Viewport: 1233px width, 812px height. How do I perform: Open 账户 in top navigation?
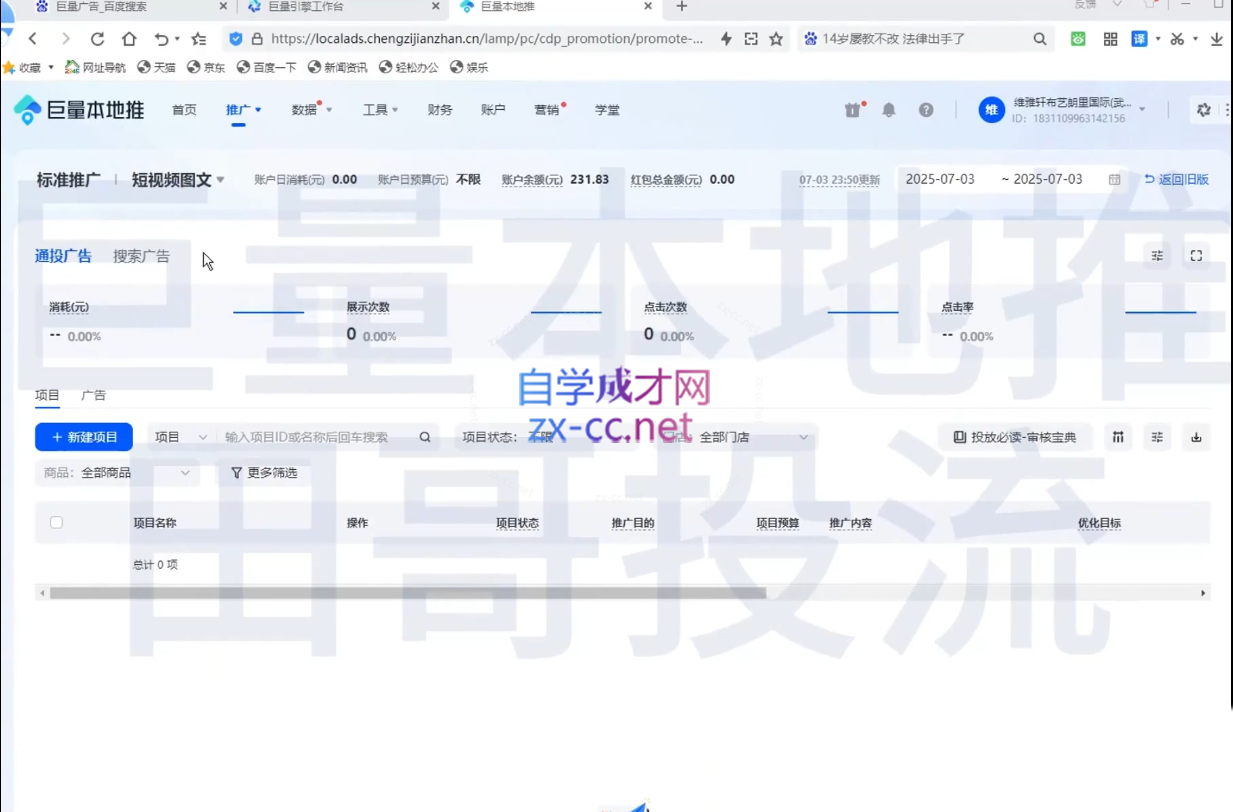tap(493, 110)
